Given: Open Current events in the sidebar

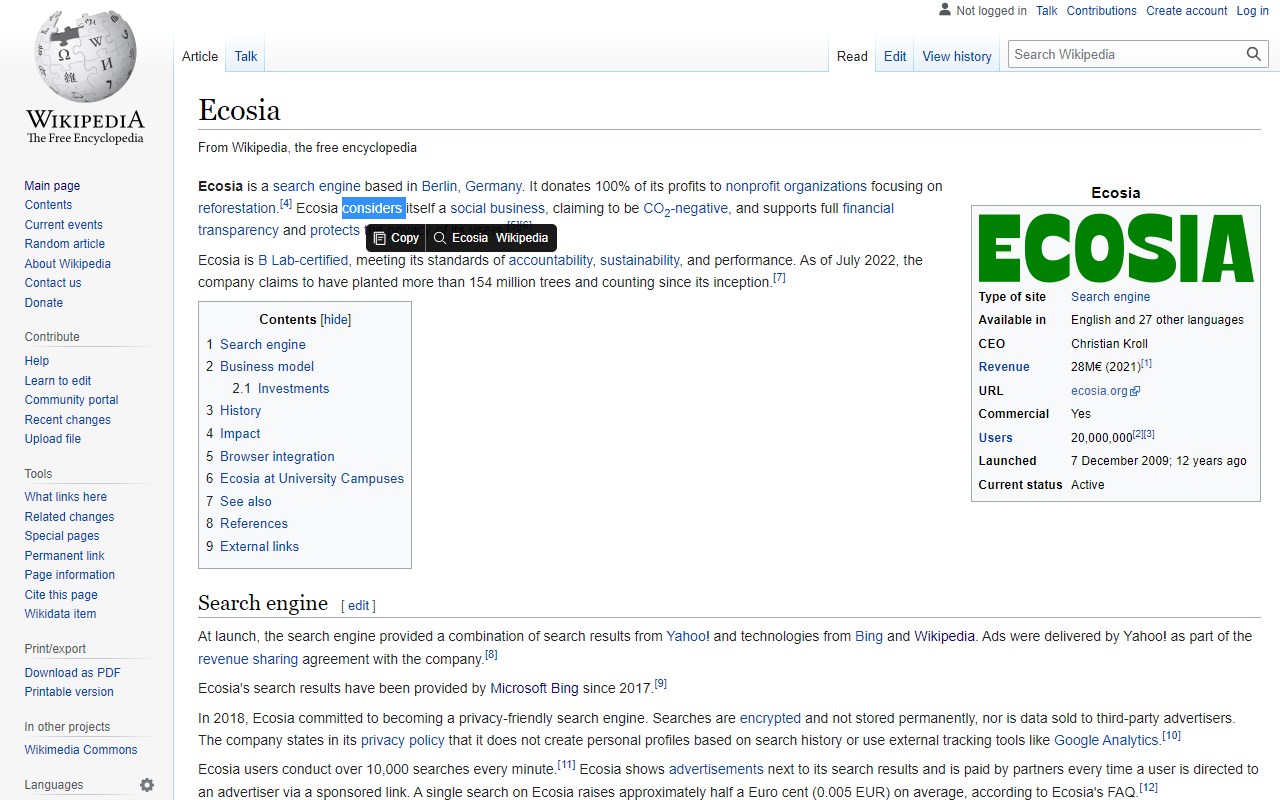Looking at the screenshot, I should (x=64, y=225).
